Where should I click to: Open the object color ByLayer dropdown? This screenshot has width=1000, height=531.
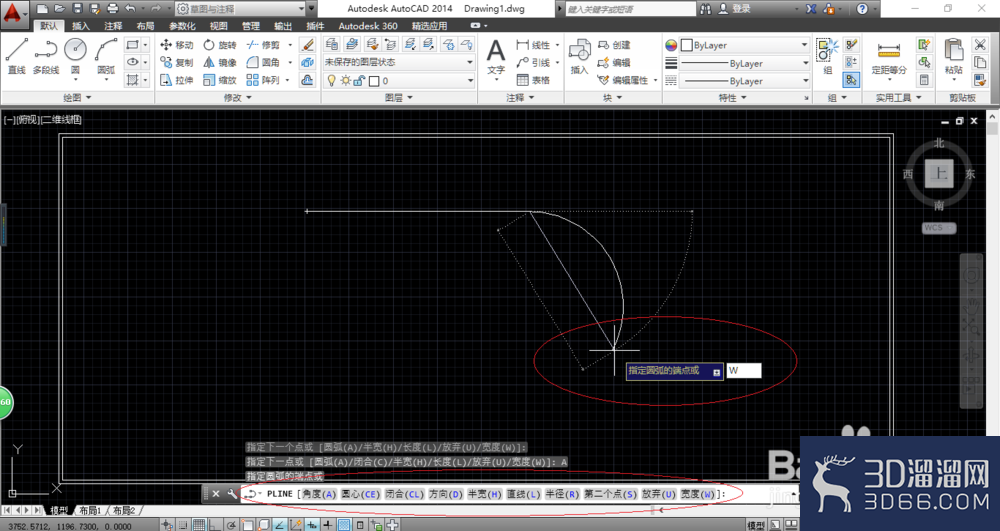point(744,45)
